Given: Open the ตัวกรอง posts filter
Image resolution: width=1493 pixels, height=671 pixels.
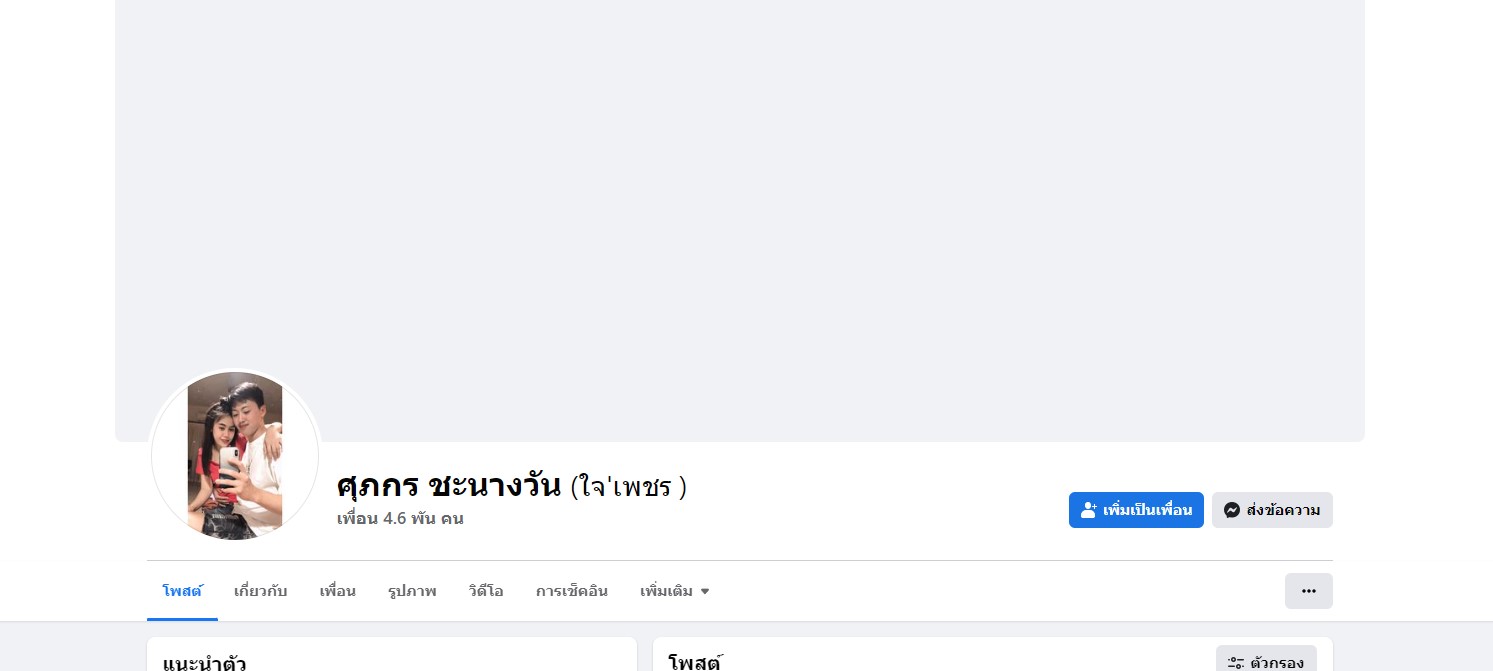Looking at the screenshot, I should pyautogui.click(x=1266, y=662).
